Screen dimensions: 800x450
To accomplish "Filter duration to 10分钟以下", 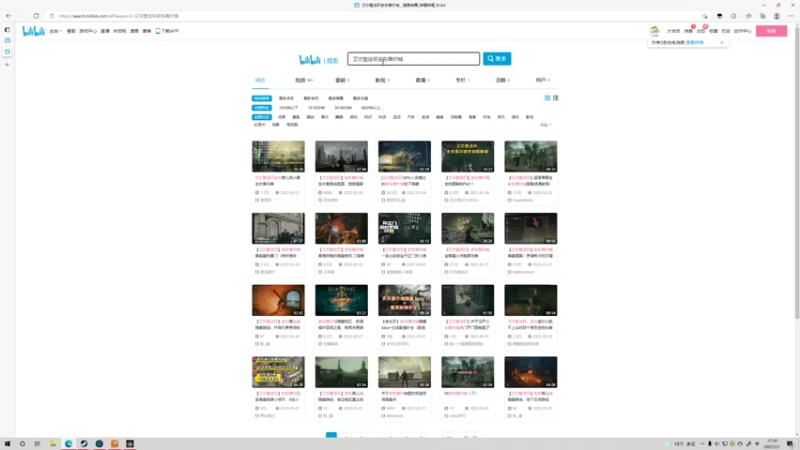I will [x=288, y=108].
